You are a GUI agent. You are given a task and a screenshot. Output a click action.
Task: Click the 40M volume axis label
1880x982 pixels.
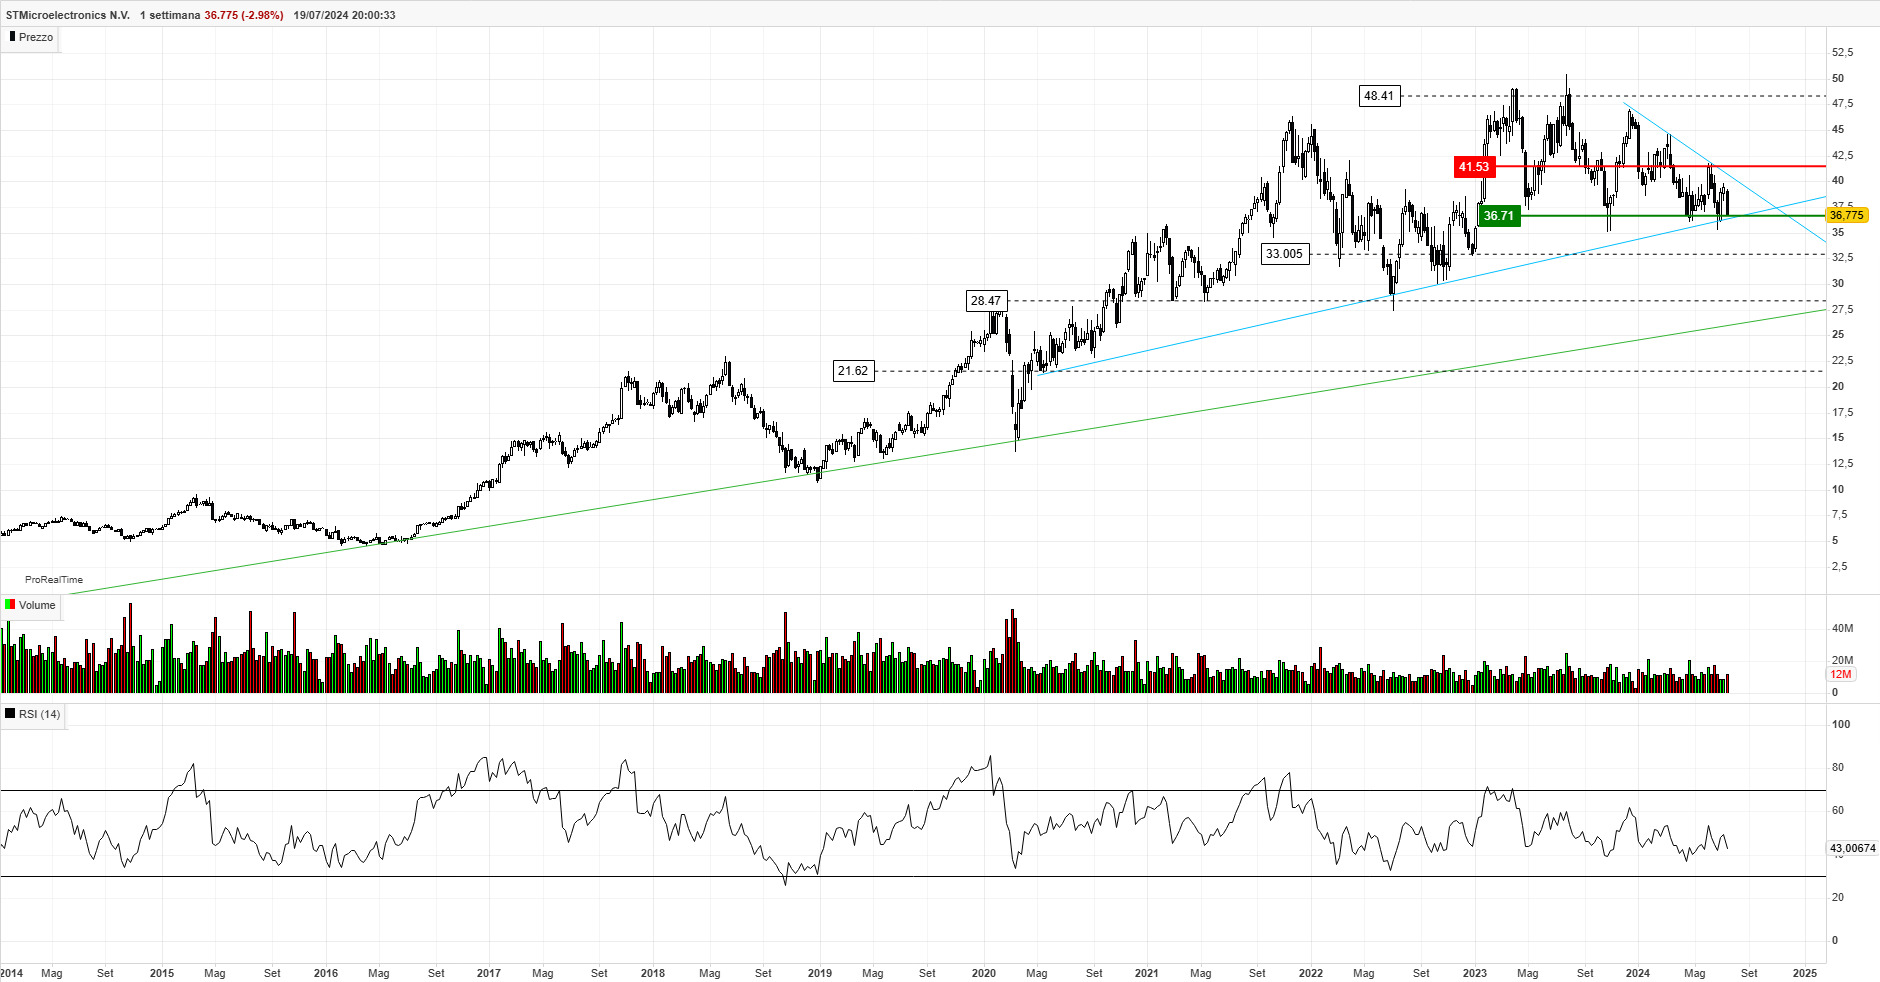(1842, 629)
